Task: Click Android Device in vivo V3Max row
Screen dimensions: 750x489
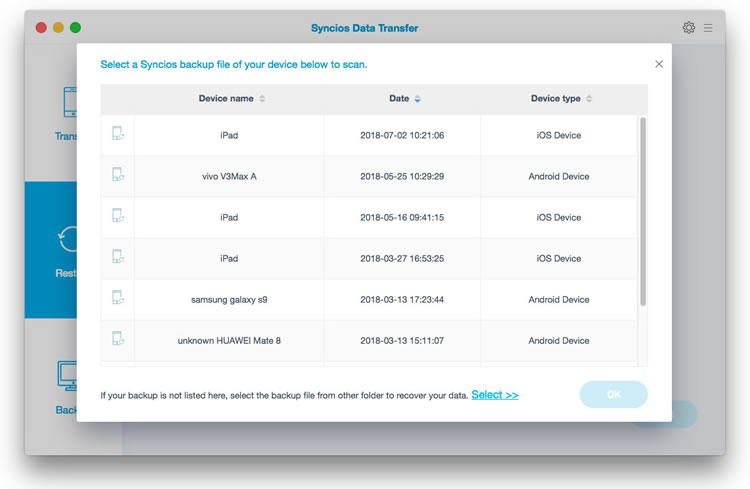Action: (x=559, y=177)
